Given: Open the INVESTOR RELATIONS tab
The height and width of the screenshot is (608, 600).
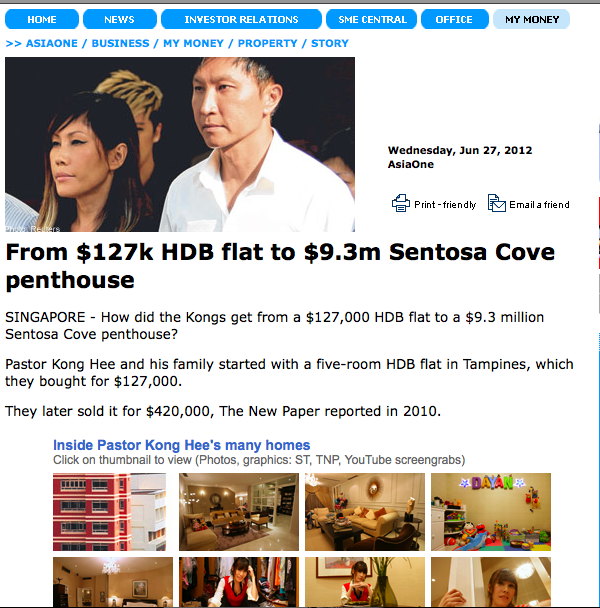Looking at the screenshot, I should [241, 19].
